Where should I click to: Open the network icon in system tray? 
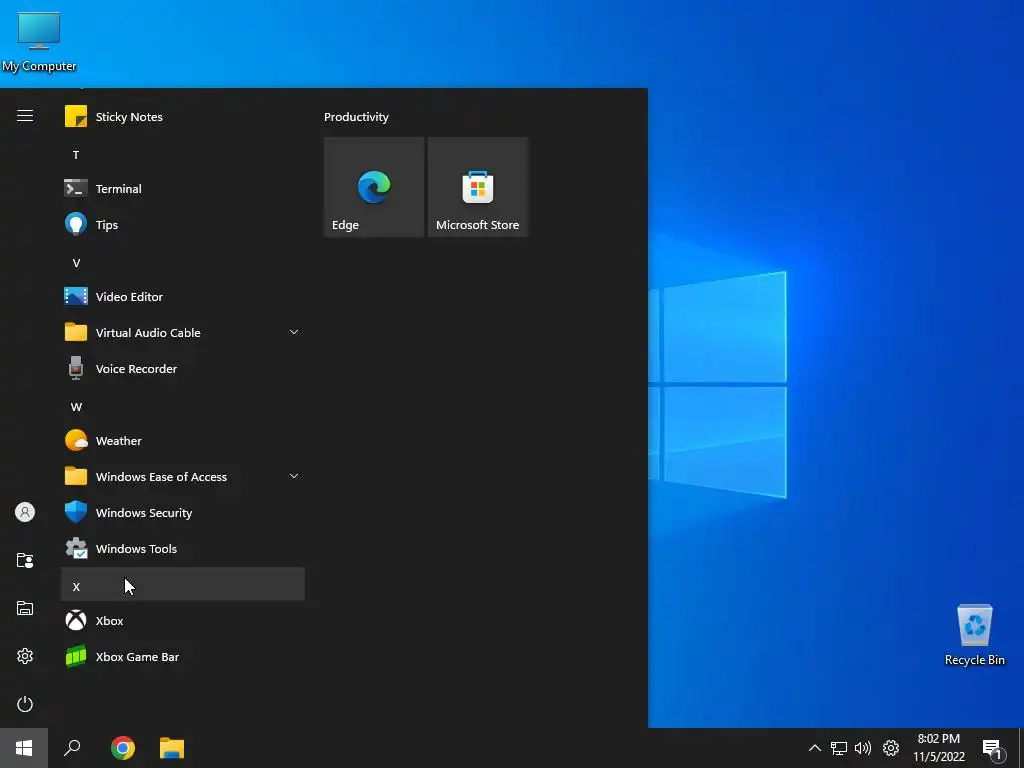point(839,748)
